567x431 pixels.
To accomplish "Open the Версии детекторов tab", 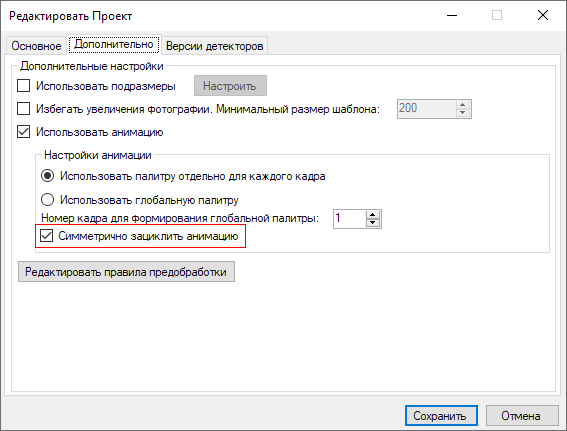I will 214,46.
